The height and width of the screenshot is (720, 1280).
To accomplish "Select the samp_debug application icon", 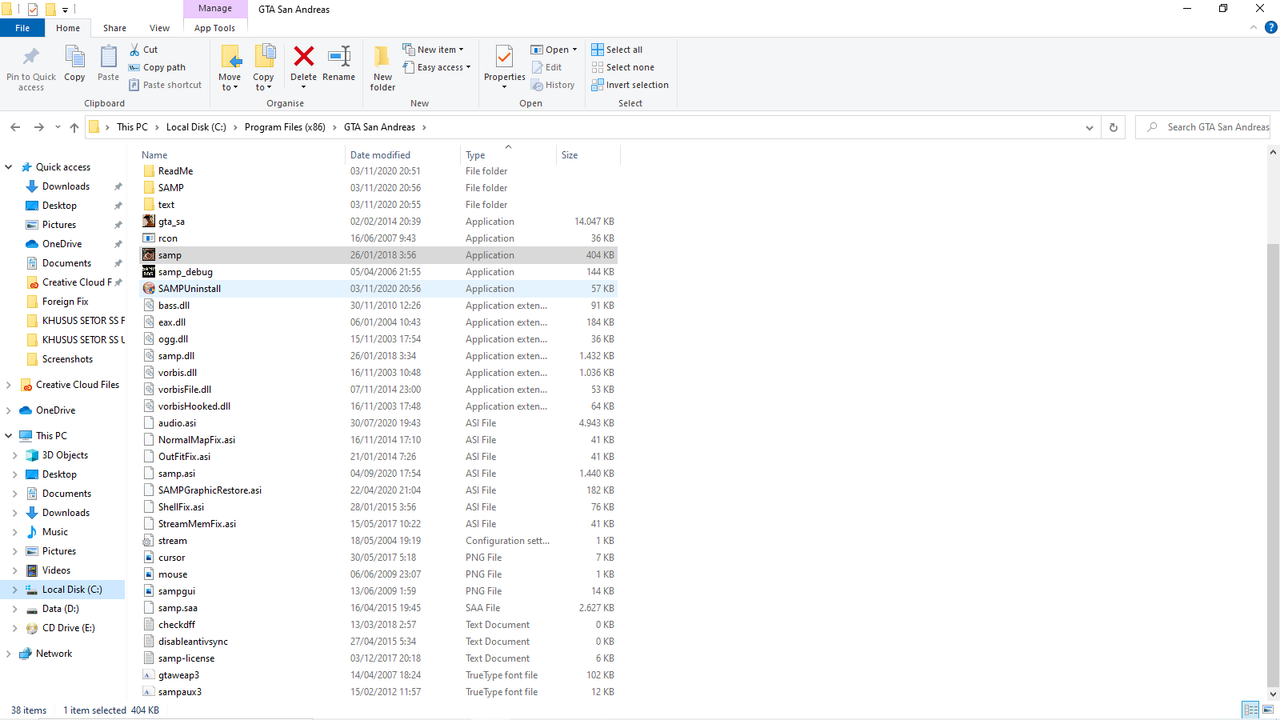I will coord(149,272).
